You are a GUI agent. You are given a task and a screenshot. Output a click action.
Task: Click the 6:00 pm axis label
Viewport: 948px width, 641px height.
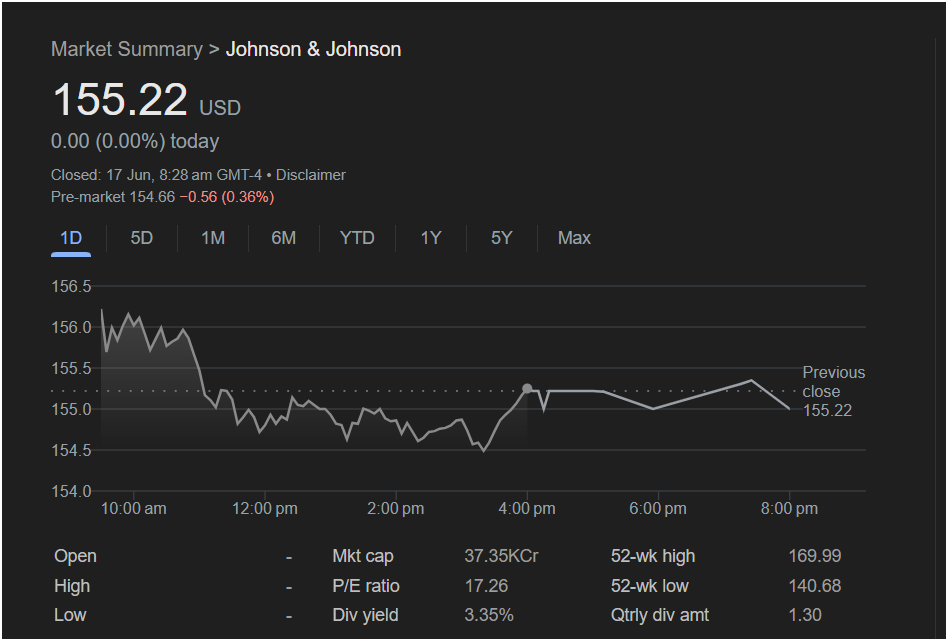pos(658,509)
